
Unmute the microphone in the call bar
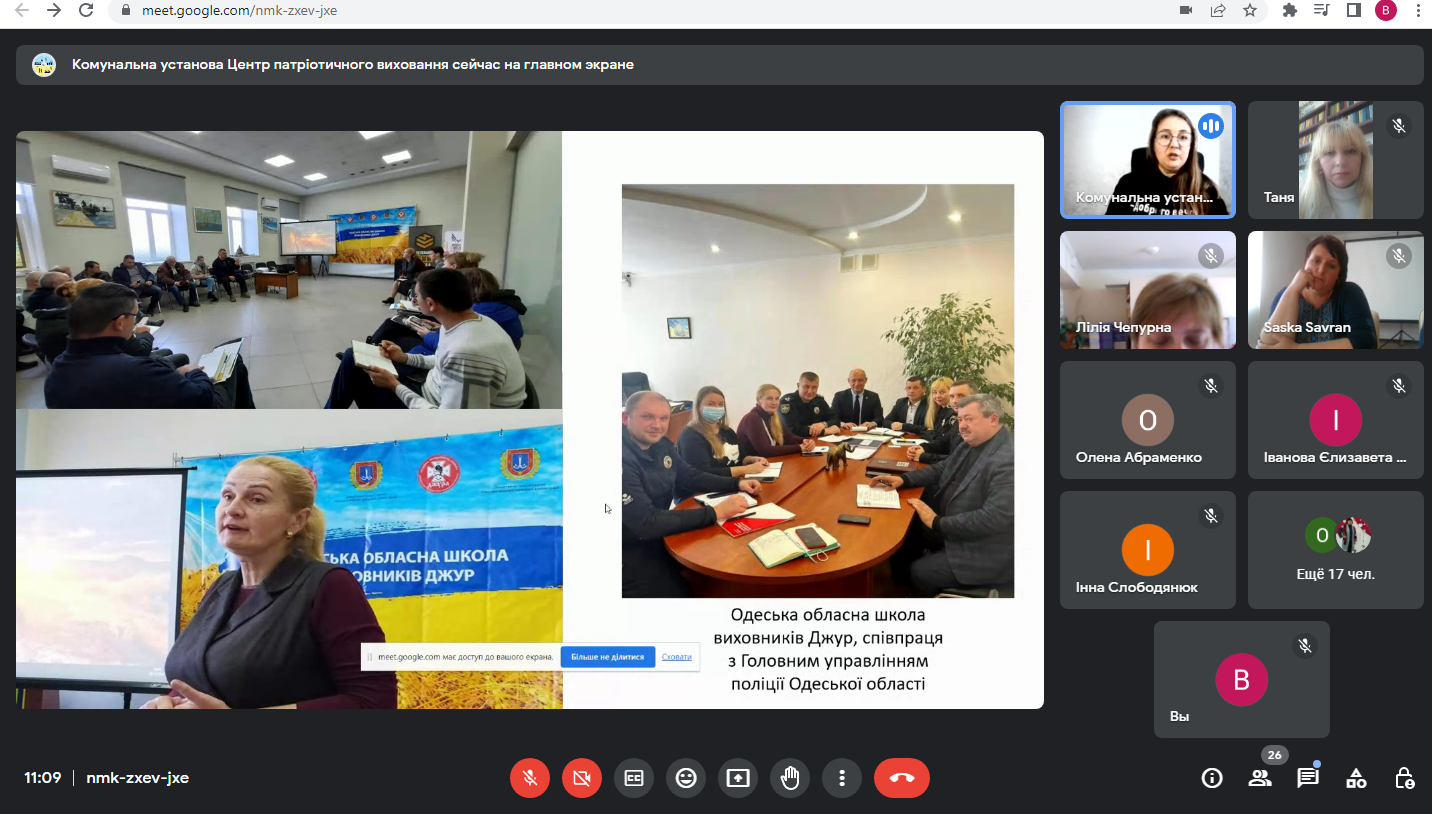(530, 778)
